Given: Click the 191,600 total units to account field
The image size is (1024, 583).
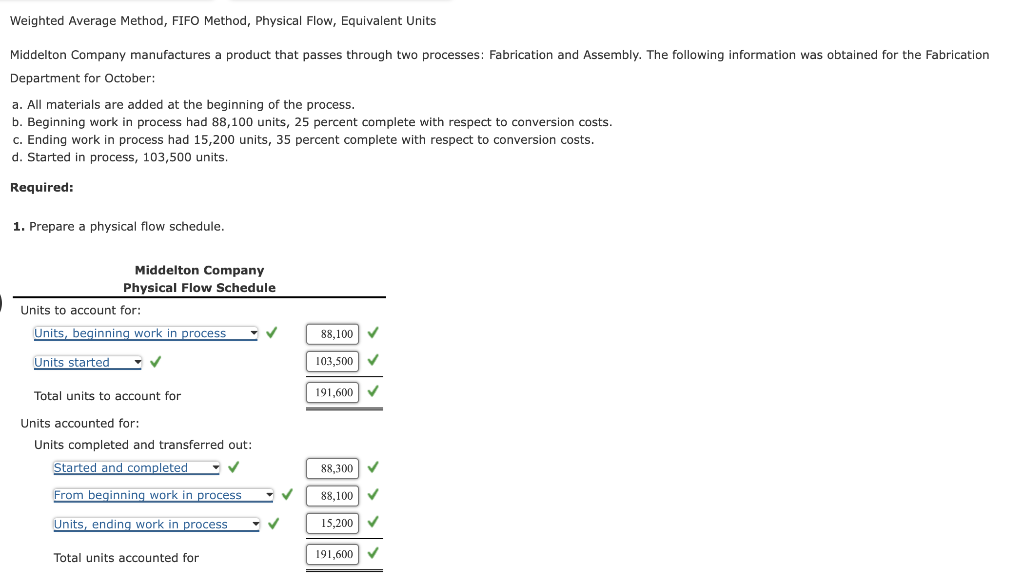Looking at the screenshot, I should click(332, 392).
